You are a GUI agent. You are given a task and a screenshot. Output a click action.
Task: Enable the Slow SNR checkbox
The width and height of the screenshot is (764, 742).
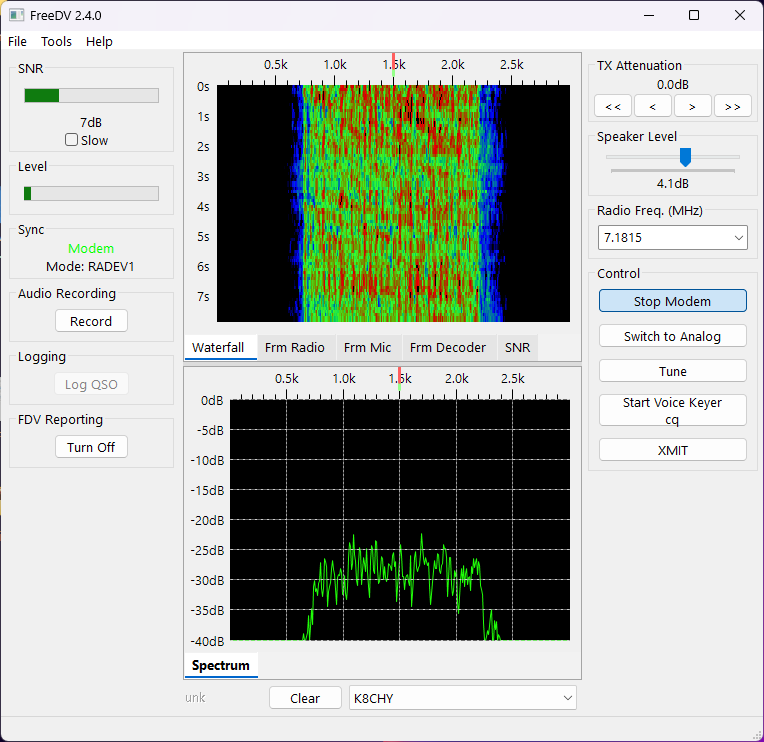tap(71, 140)
